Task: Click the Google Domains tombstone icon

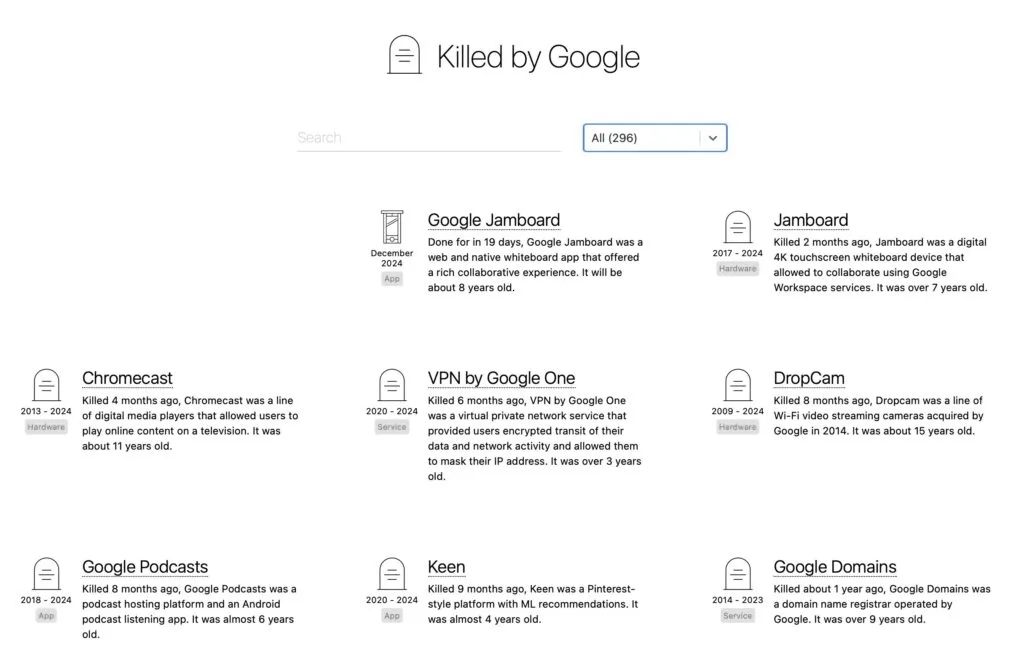Action: tap(737, 574)
